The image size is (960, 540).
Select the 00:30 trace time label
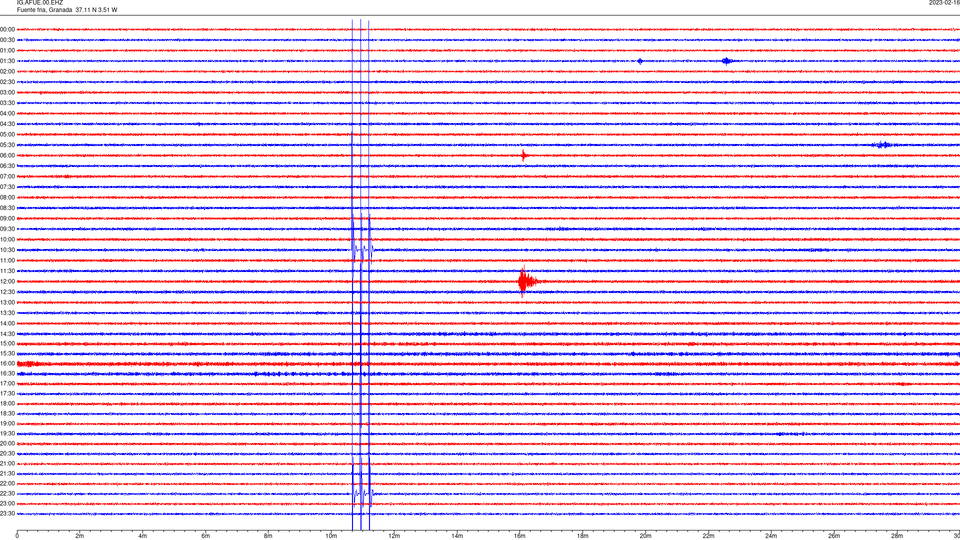[x=7, y=40]
